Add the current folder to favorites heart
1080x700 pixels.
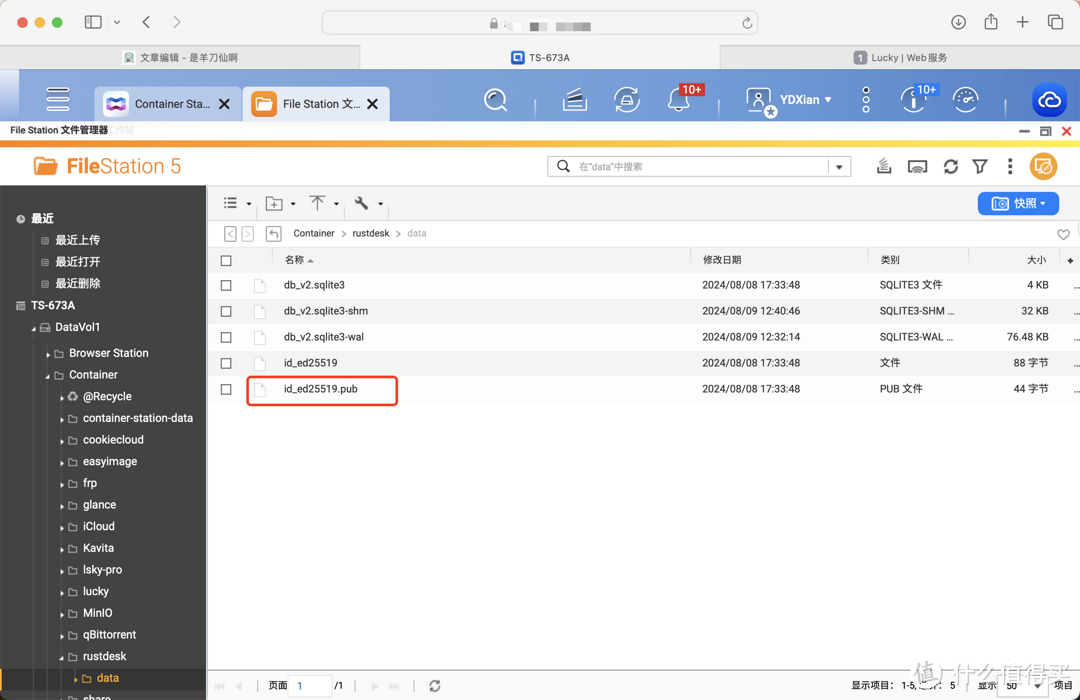(1063, 234)
